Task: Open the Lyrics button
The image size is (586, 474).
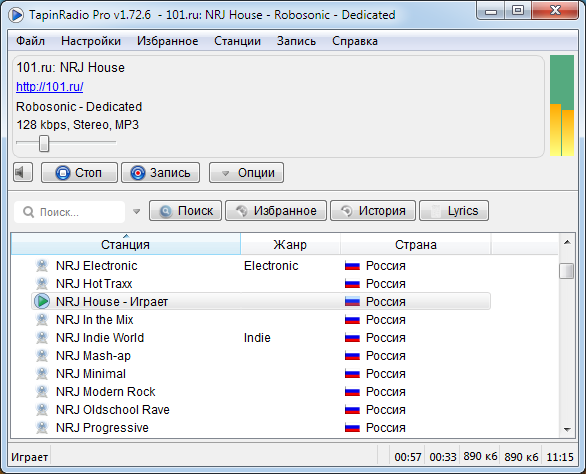Action: coord(454,210)
